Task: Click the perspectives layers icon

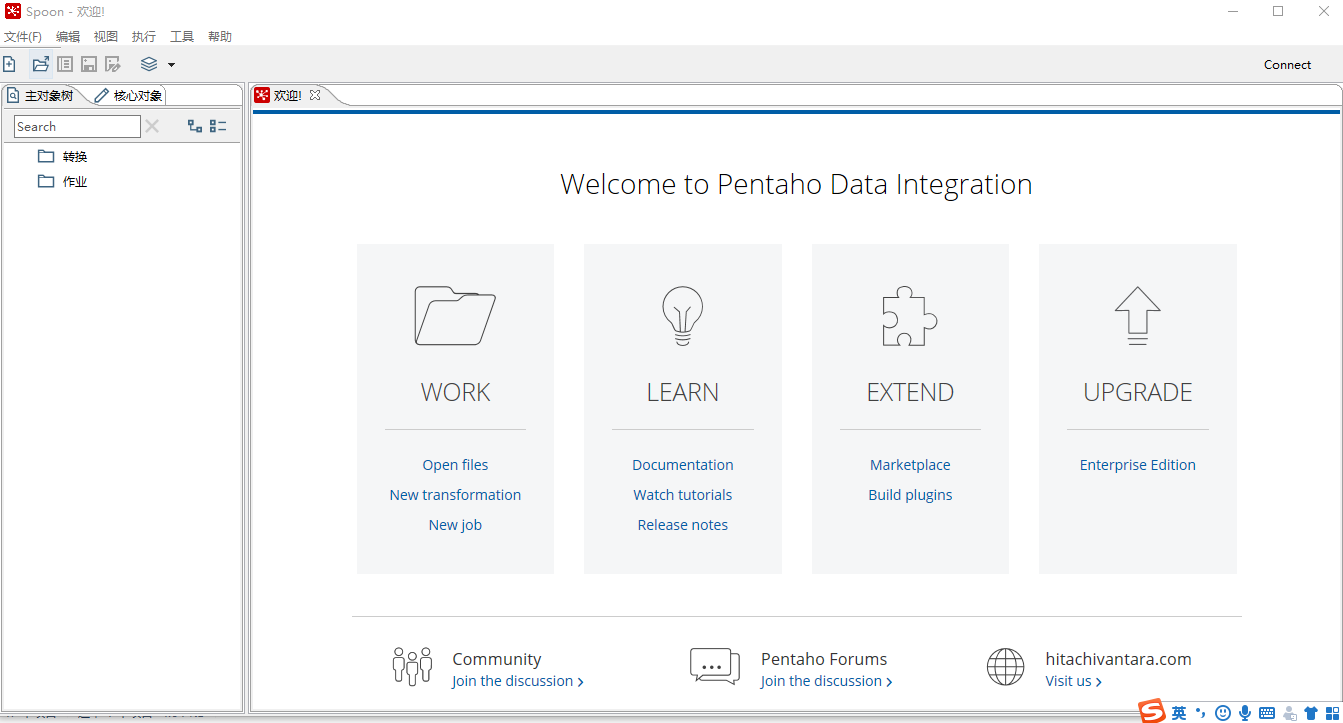Action: [149, 65]
